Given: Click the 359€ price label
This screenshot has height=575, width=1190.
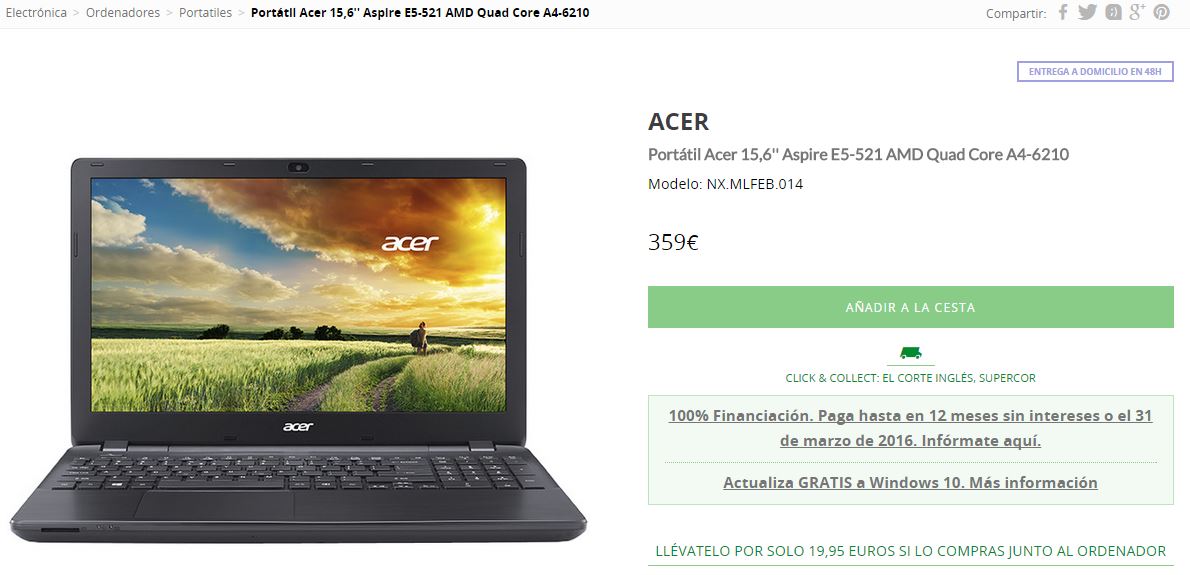Looking at the screenshot, I should 673,242.
